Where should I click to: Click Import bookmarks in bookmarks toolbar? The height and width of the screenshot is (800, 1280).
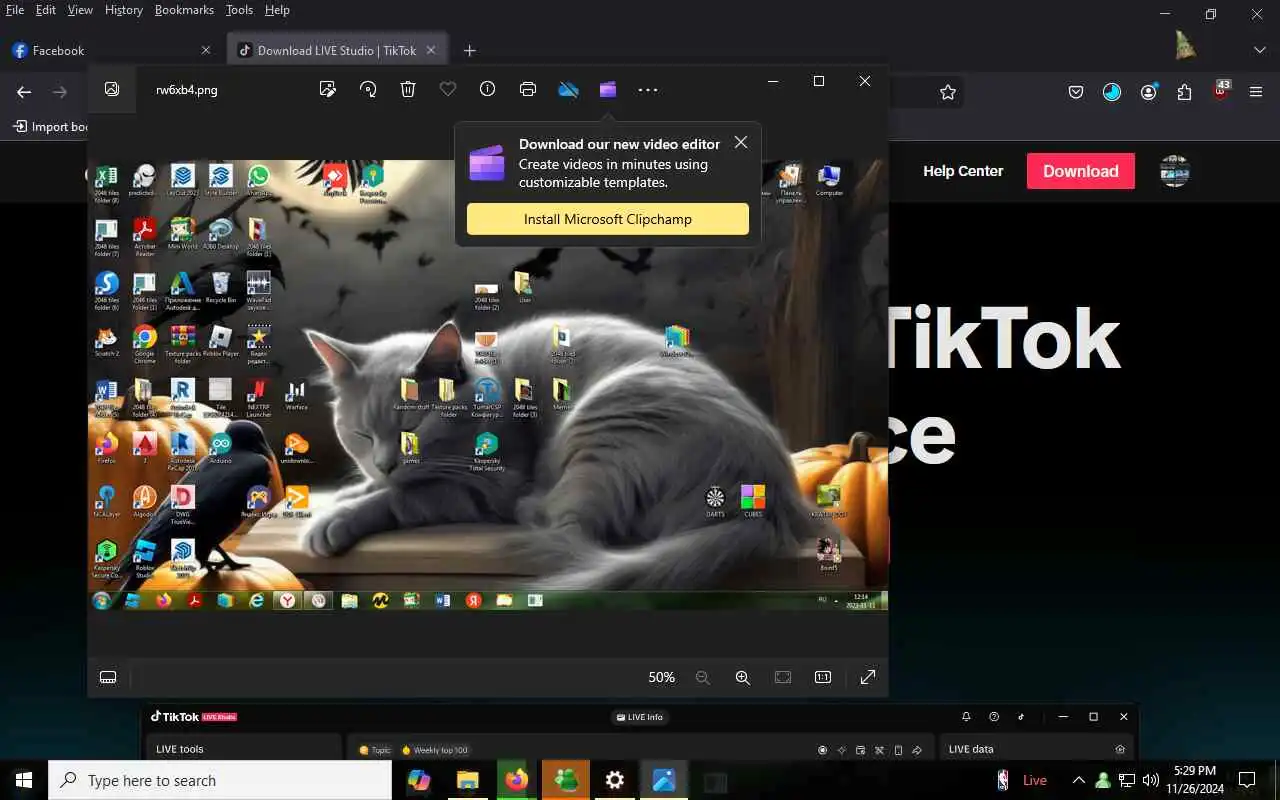50,127
